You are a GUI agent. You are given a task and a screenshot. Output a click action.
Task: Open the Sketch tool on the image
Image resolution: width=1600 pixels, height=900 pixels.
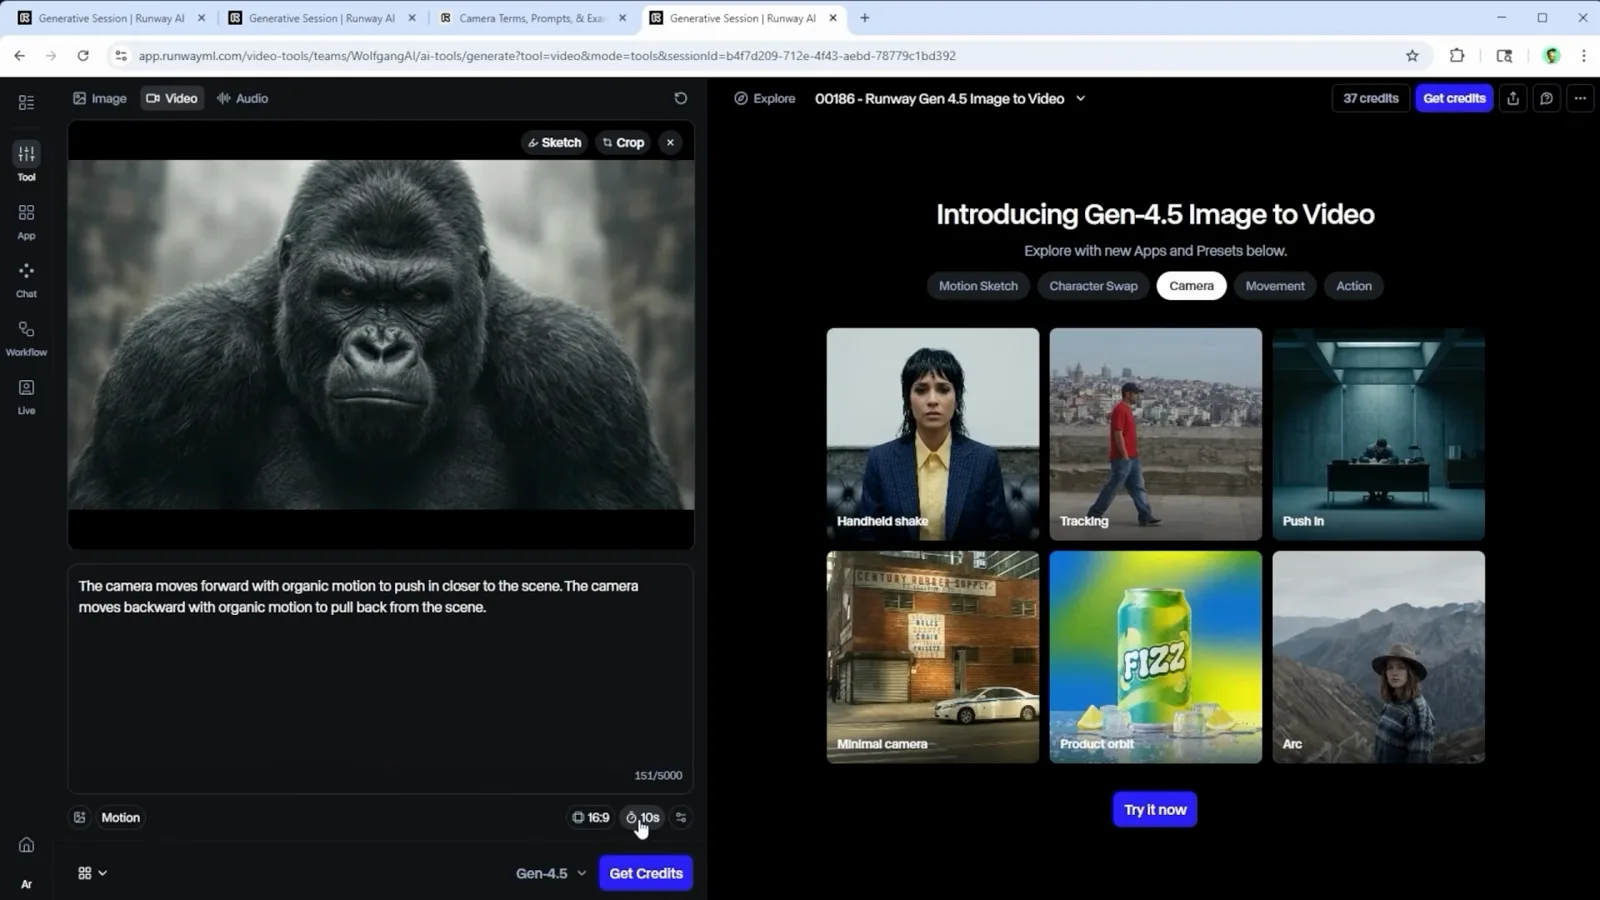tap(554, 142)
